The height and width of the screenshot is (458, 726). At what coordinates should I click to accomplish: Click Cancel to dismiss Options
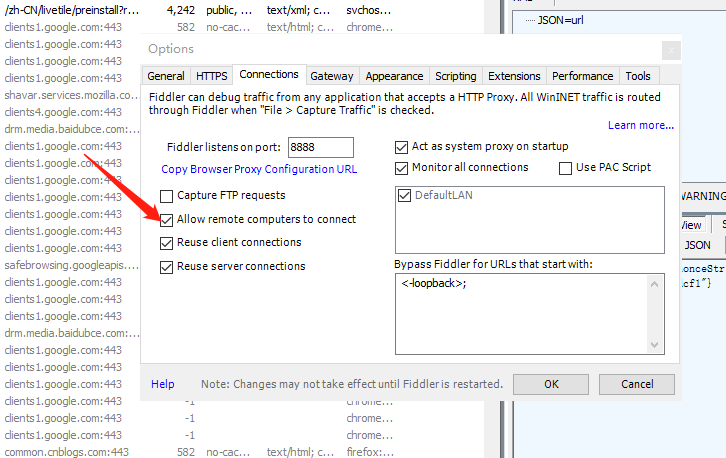(637, 384)
